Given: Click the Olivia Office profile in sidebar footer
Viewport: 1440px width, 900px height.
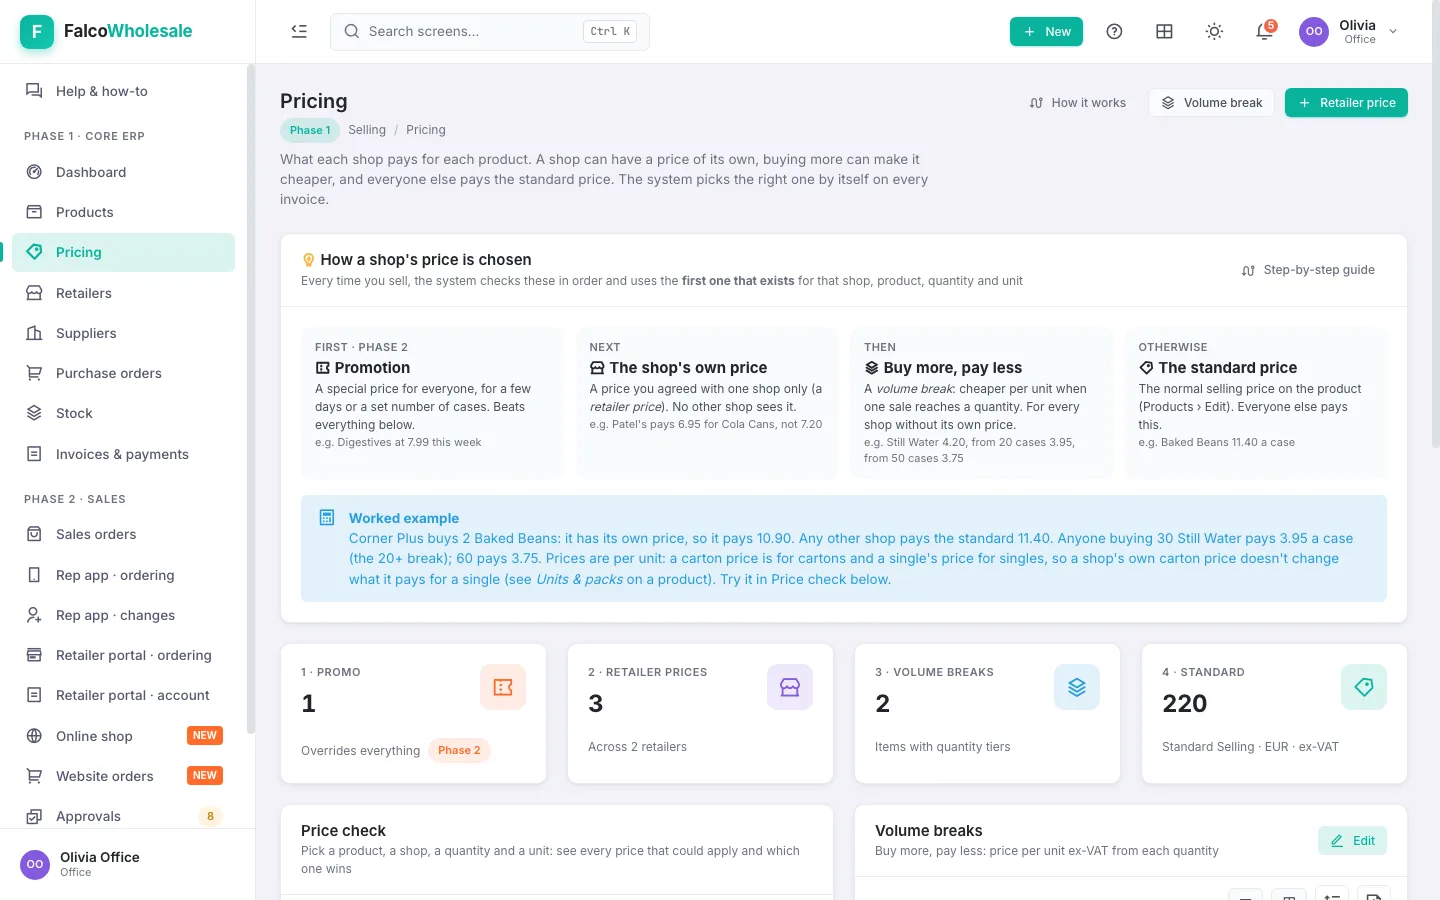Looking at the screenshot, I should (x=127, y=864).
